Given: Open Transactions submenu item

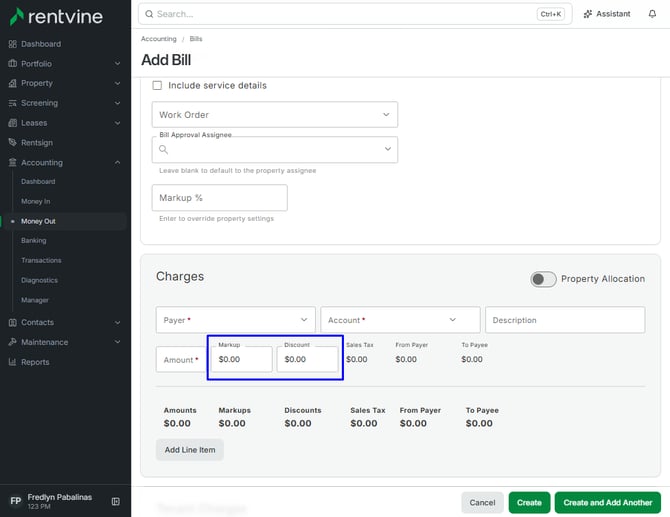Looking at the screenshot, I should point(41,260).
